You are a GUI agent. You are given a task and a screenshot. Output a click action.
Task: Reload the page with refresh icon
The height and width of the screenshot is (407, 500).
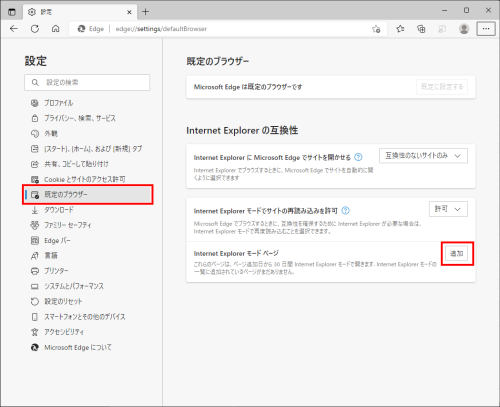coord(35,29)
